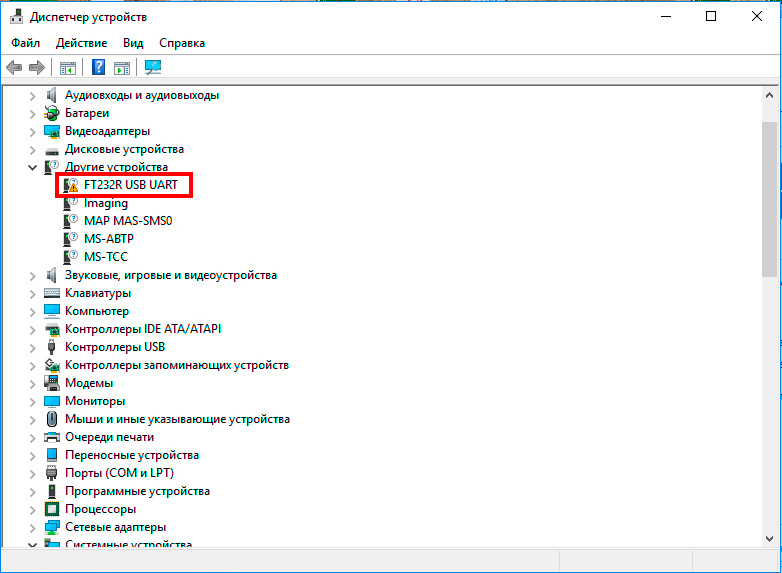Click the display card icon beside Видеоадаптеры
This screenshot has height=573, width=782.
[x=51, y=131]
